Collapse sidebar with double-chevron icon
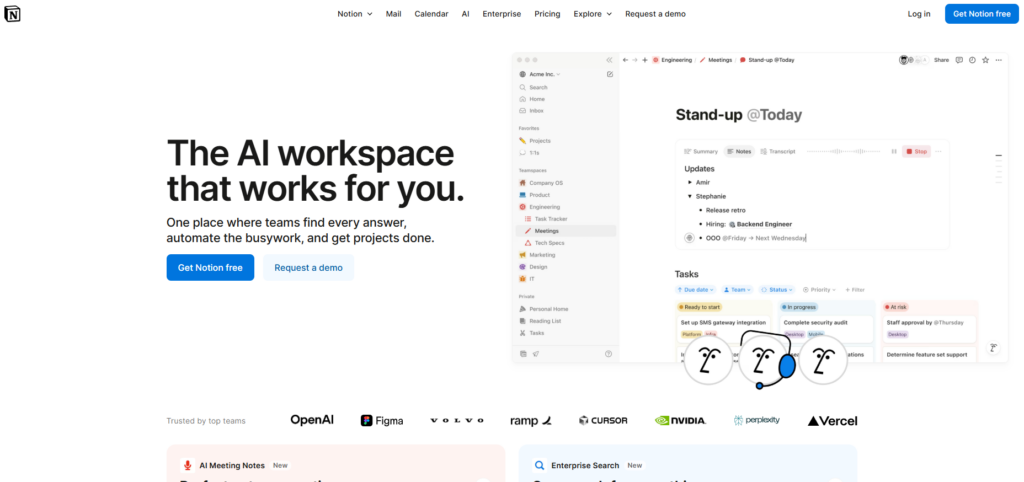This screenshot has width=1024, height=482. point(609,60)
